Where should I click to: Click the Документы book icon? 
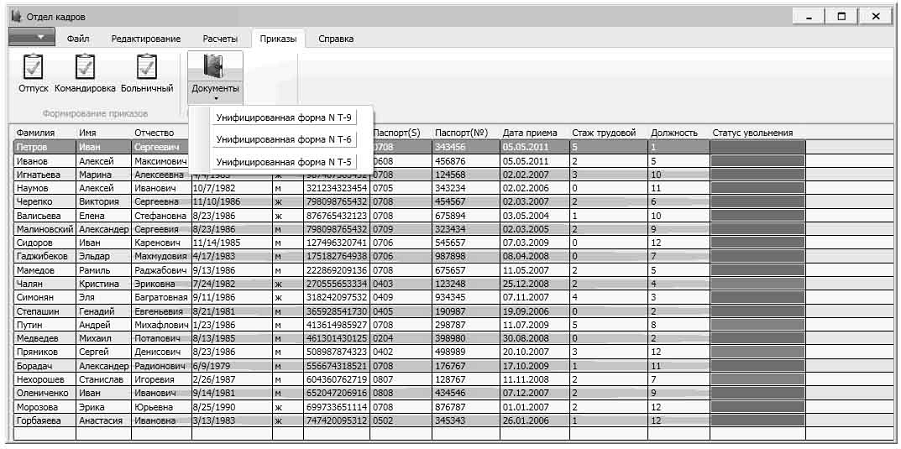pos(214,67)
